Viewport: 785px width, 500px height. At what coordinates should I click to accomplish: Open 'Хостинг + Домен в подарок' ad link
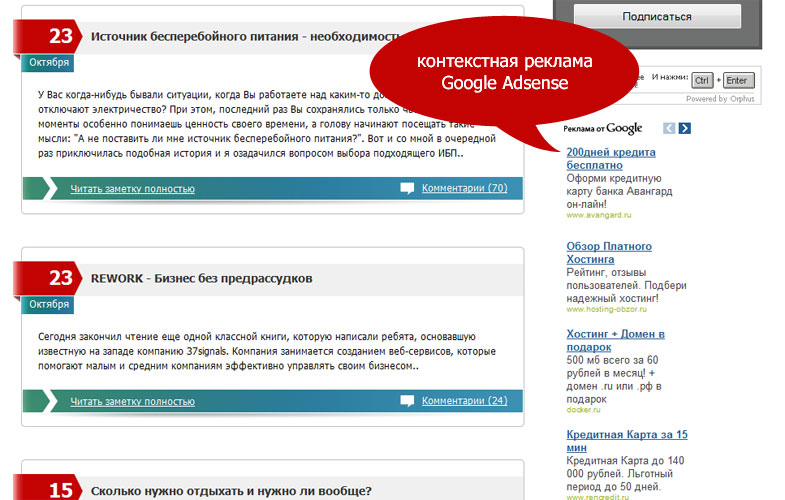pos(615,340)
